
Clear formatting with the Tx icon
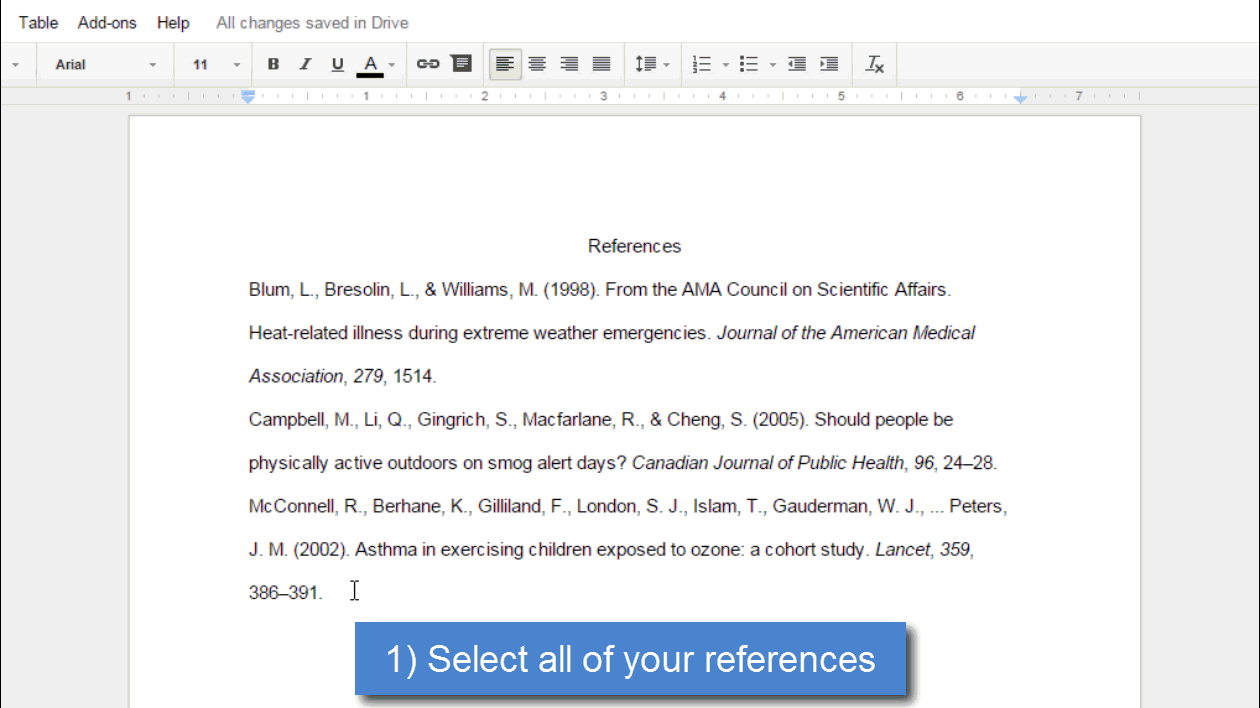[875, 63]
